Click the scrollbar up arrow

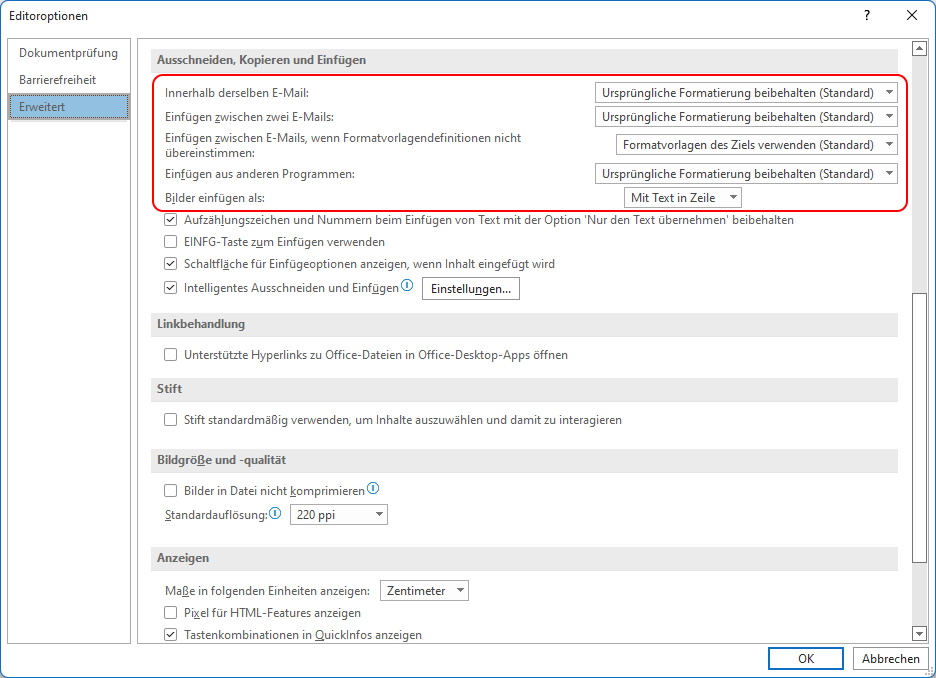tap(919, 48)
